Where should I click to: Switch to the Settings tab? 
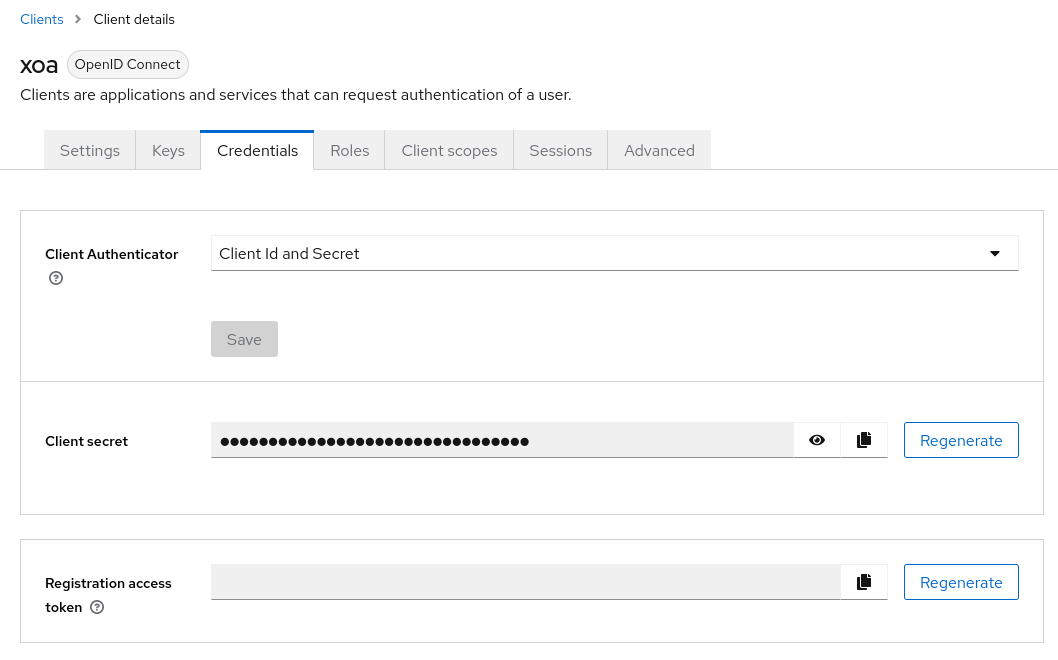(90, 150)
